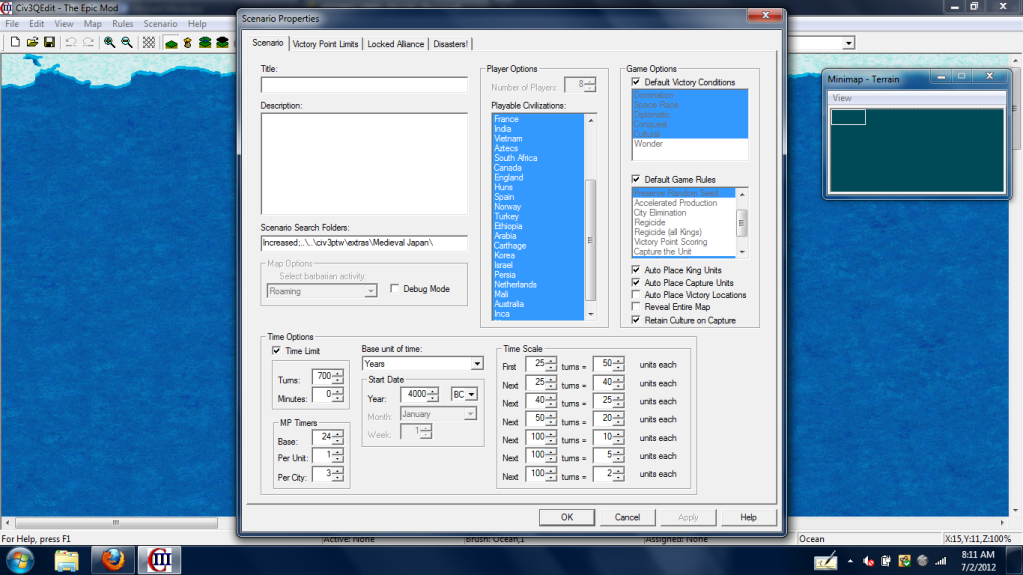Image resolution: width=1023 pixels, height=575 pixels.
Task: Open the Windows Start orb
Action: tap(20, 561)
